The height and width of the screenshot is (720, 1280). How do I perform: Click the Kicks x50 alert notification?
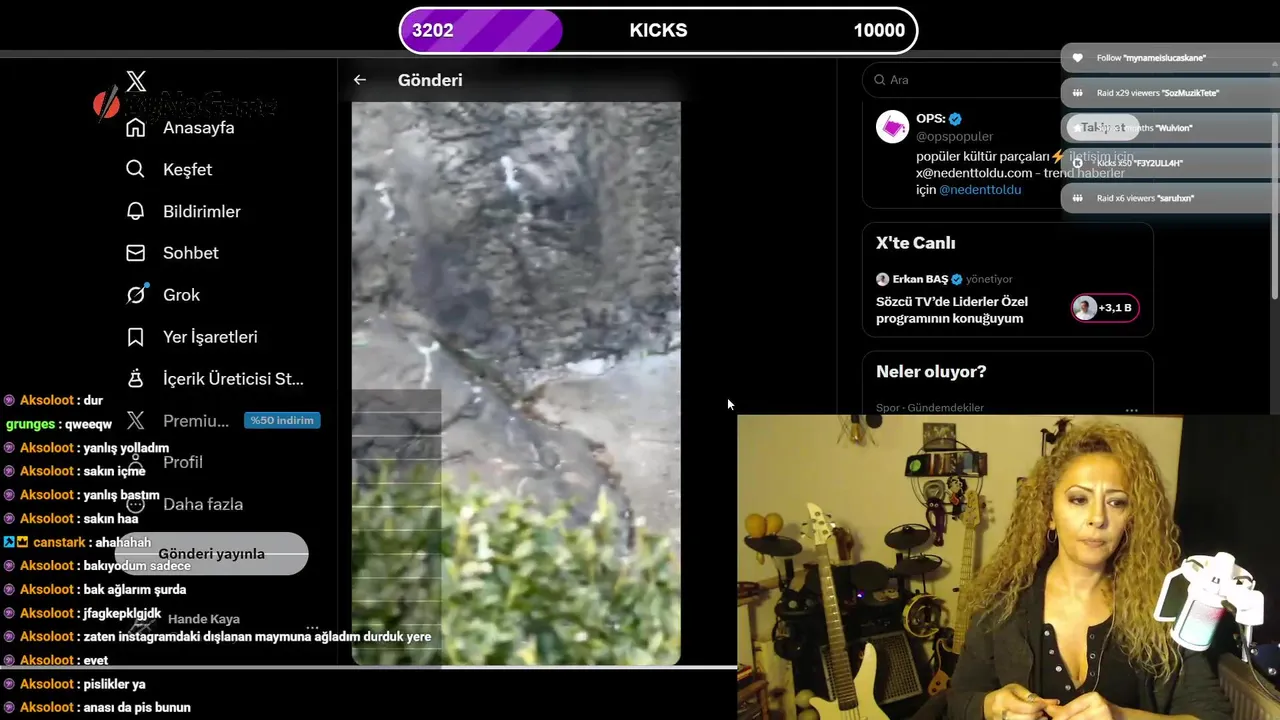1170,163
